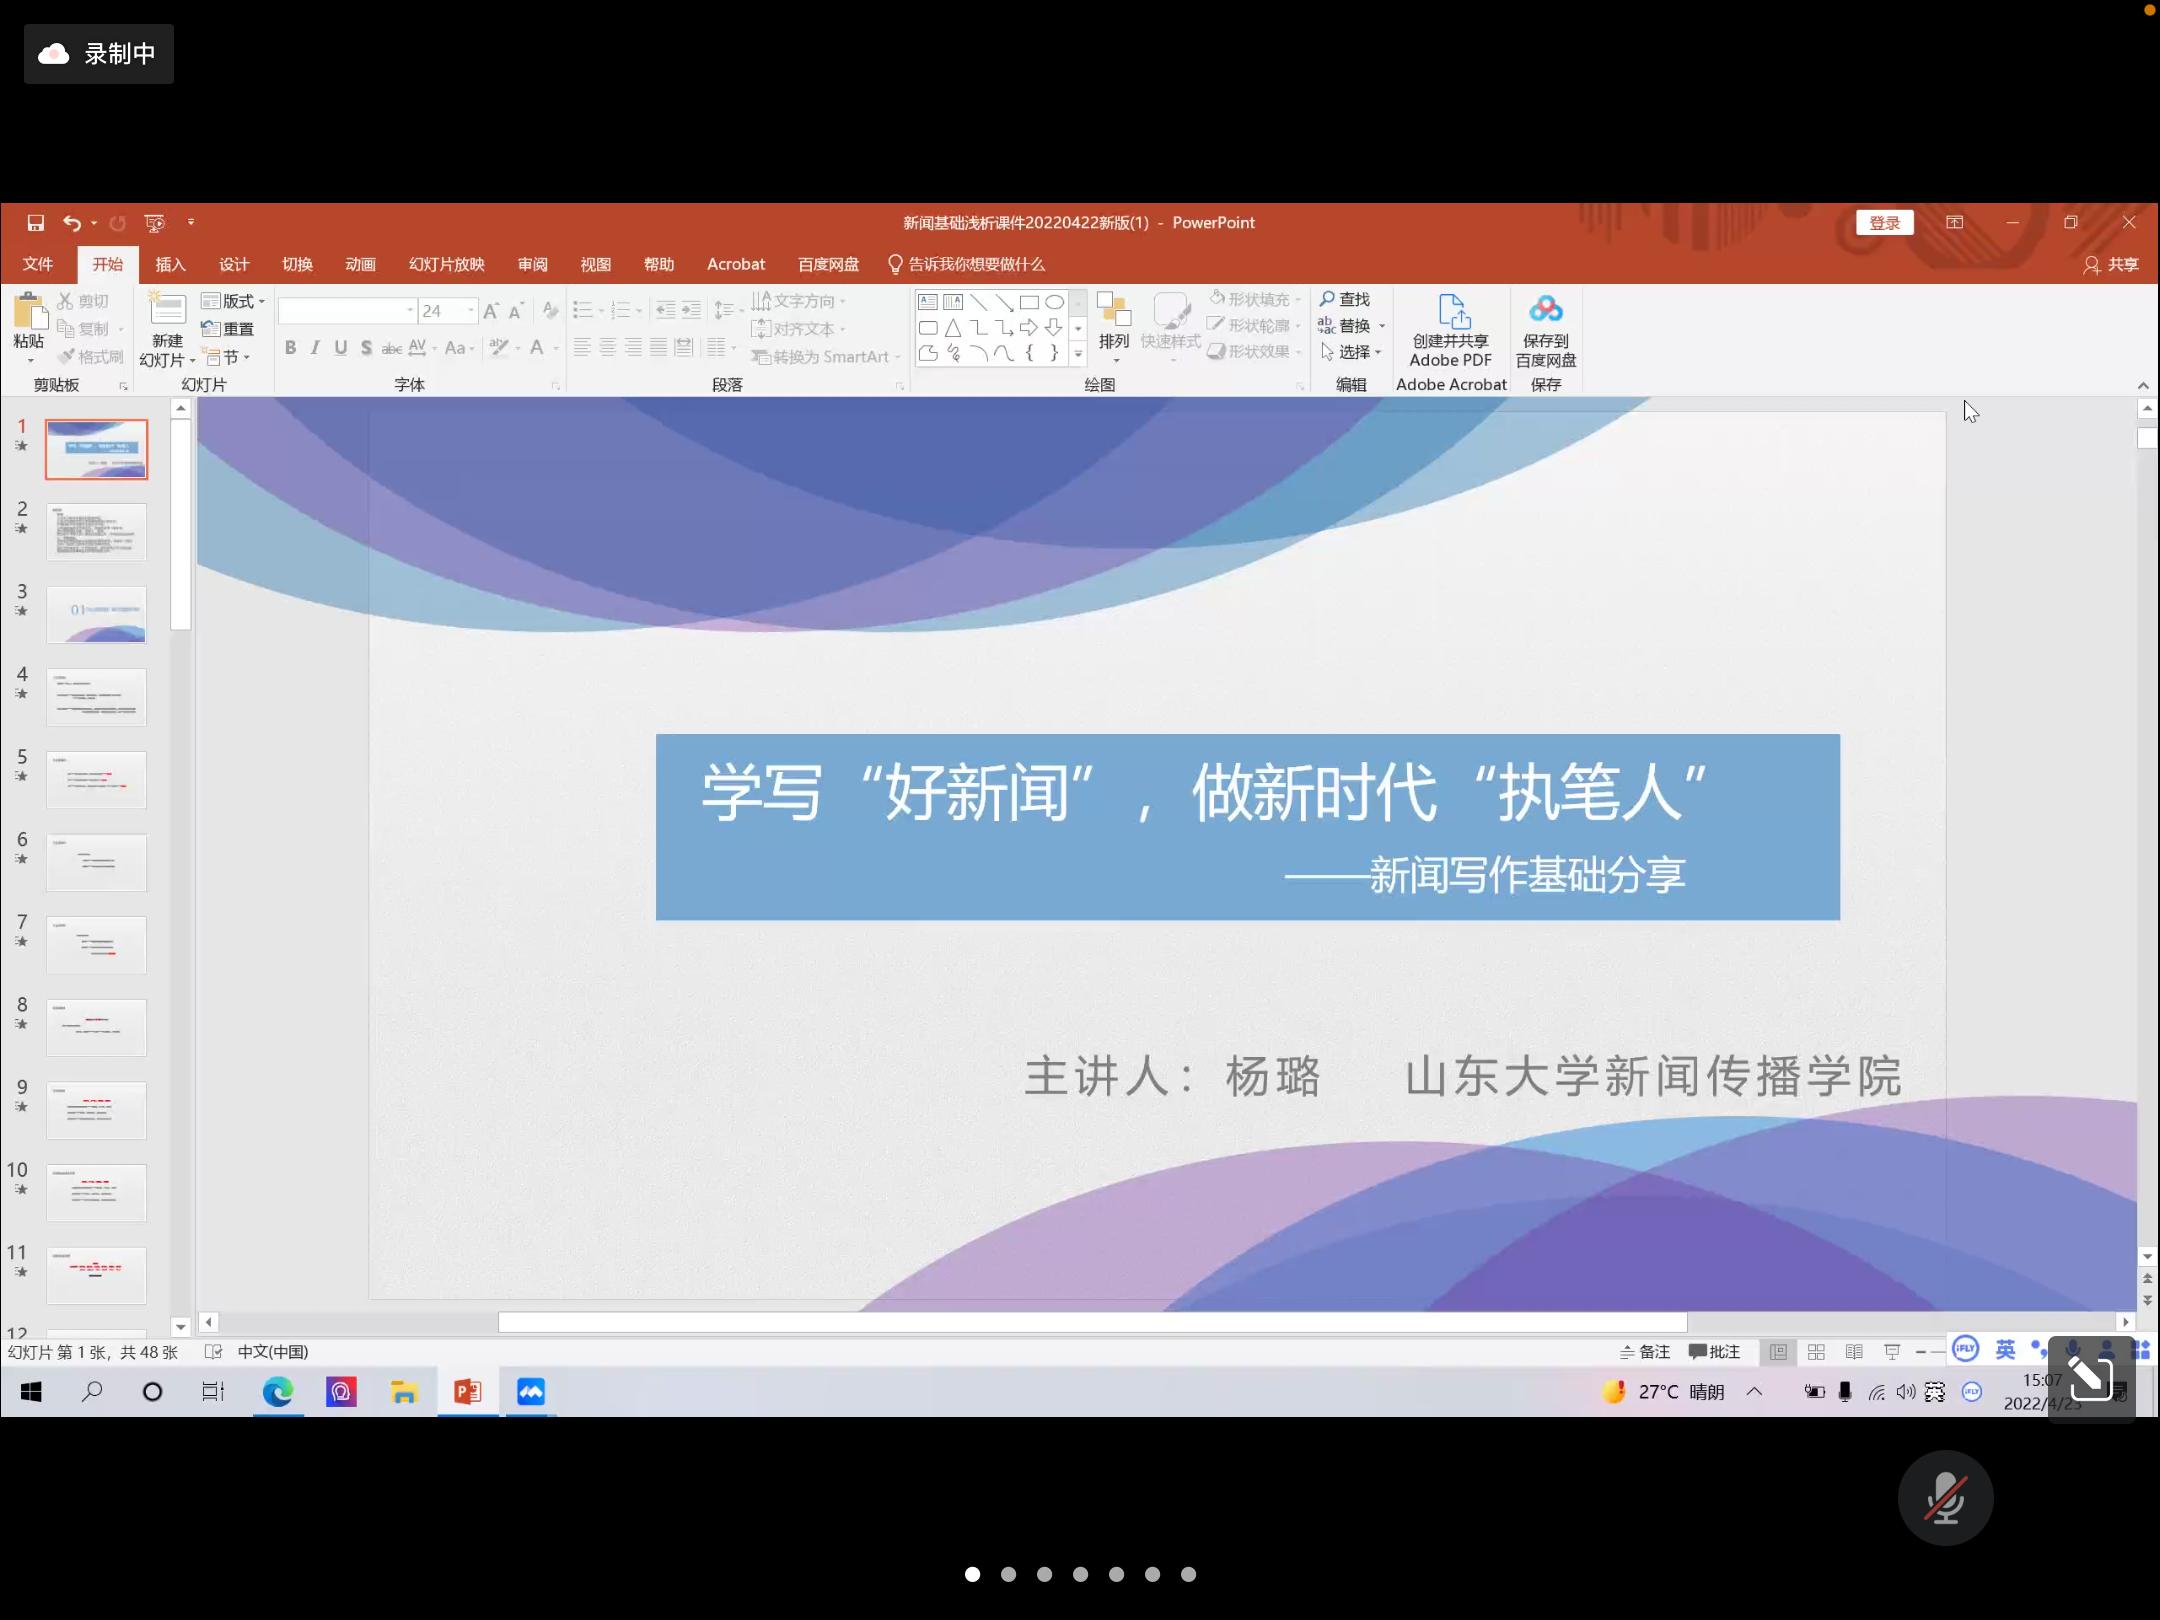
Task: Click the weather 27°C widget
Action: (1663, 1391)
